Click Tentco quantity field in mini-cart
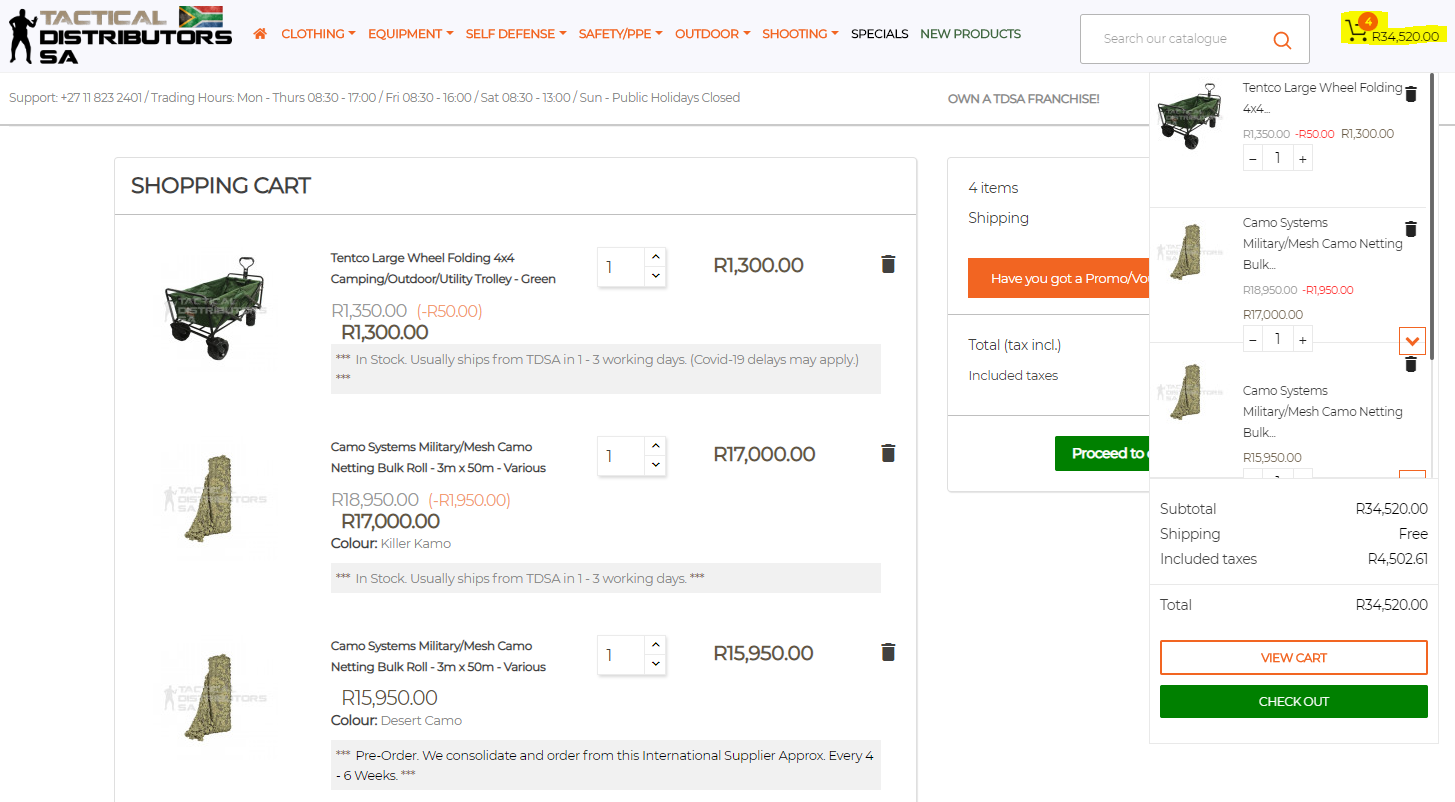This screenshot has width=1455, height=802. tap(1278, 158)
